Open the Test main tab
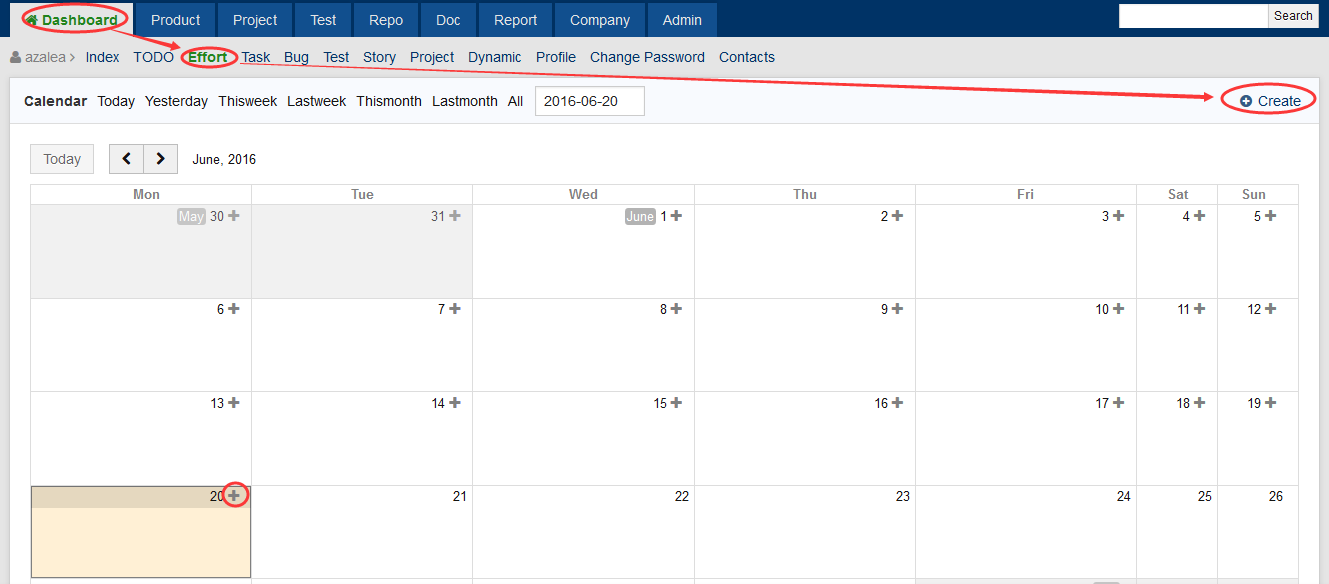The image size is (1329, 584). click(x=323, y=20)
